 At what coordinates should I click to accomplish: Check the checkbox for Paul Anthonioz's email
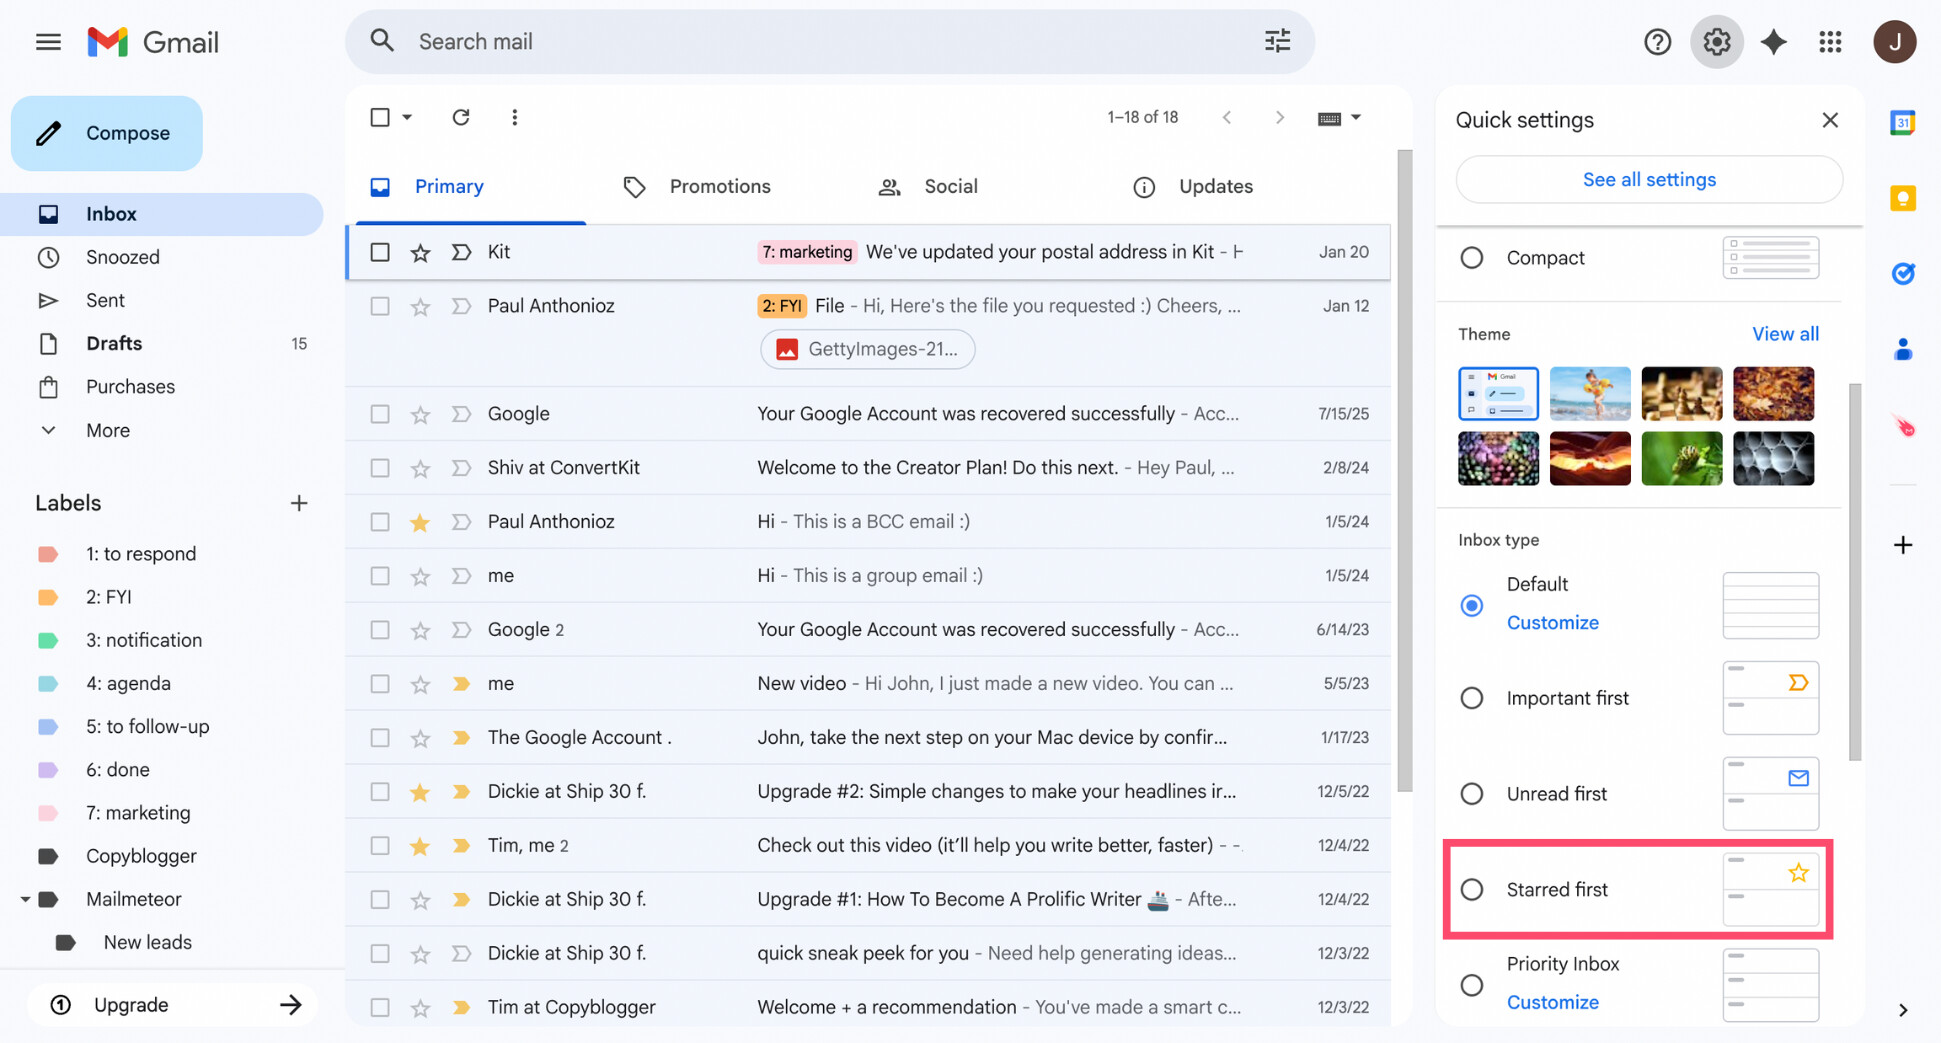[379, 306]
